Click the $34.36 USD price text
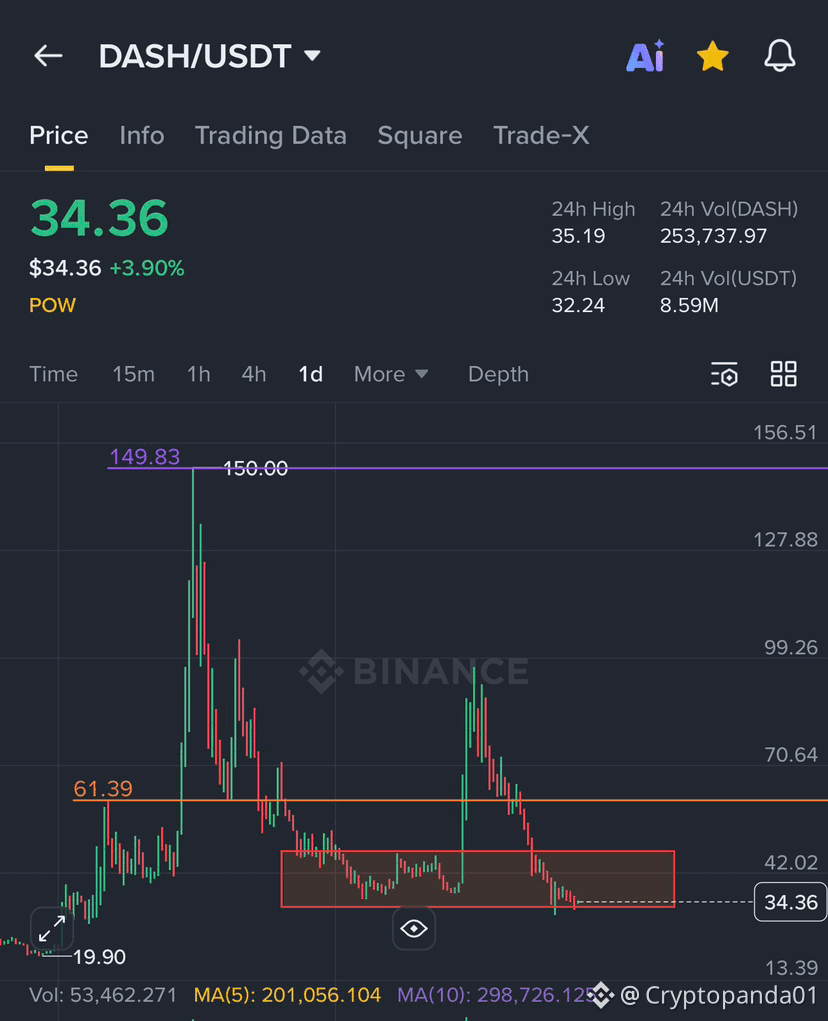The image size is (828, 1021). coord(65,268)
